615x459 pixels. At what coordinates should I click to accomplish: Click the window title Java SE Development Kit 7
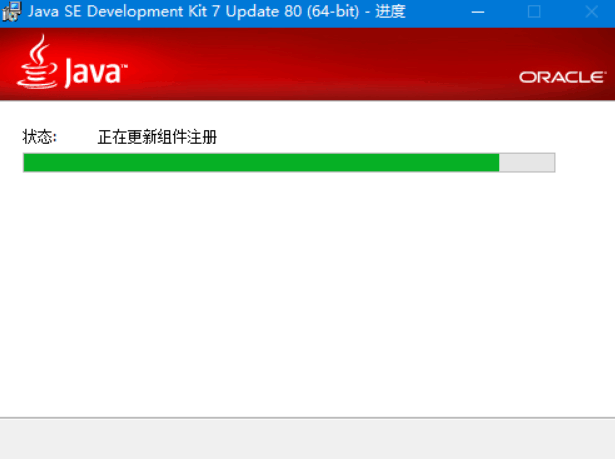pos(124,11)
